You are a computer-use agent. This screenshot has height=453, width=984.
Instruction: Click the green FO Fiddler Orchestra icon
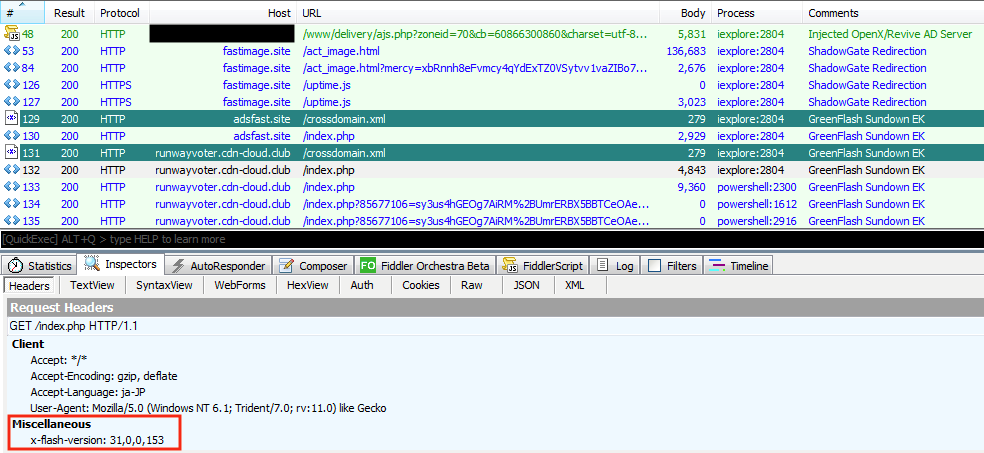coord(367,266)
